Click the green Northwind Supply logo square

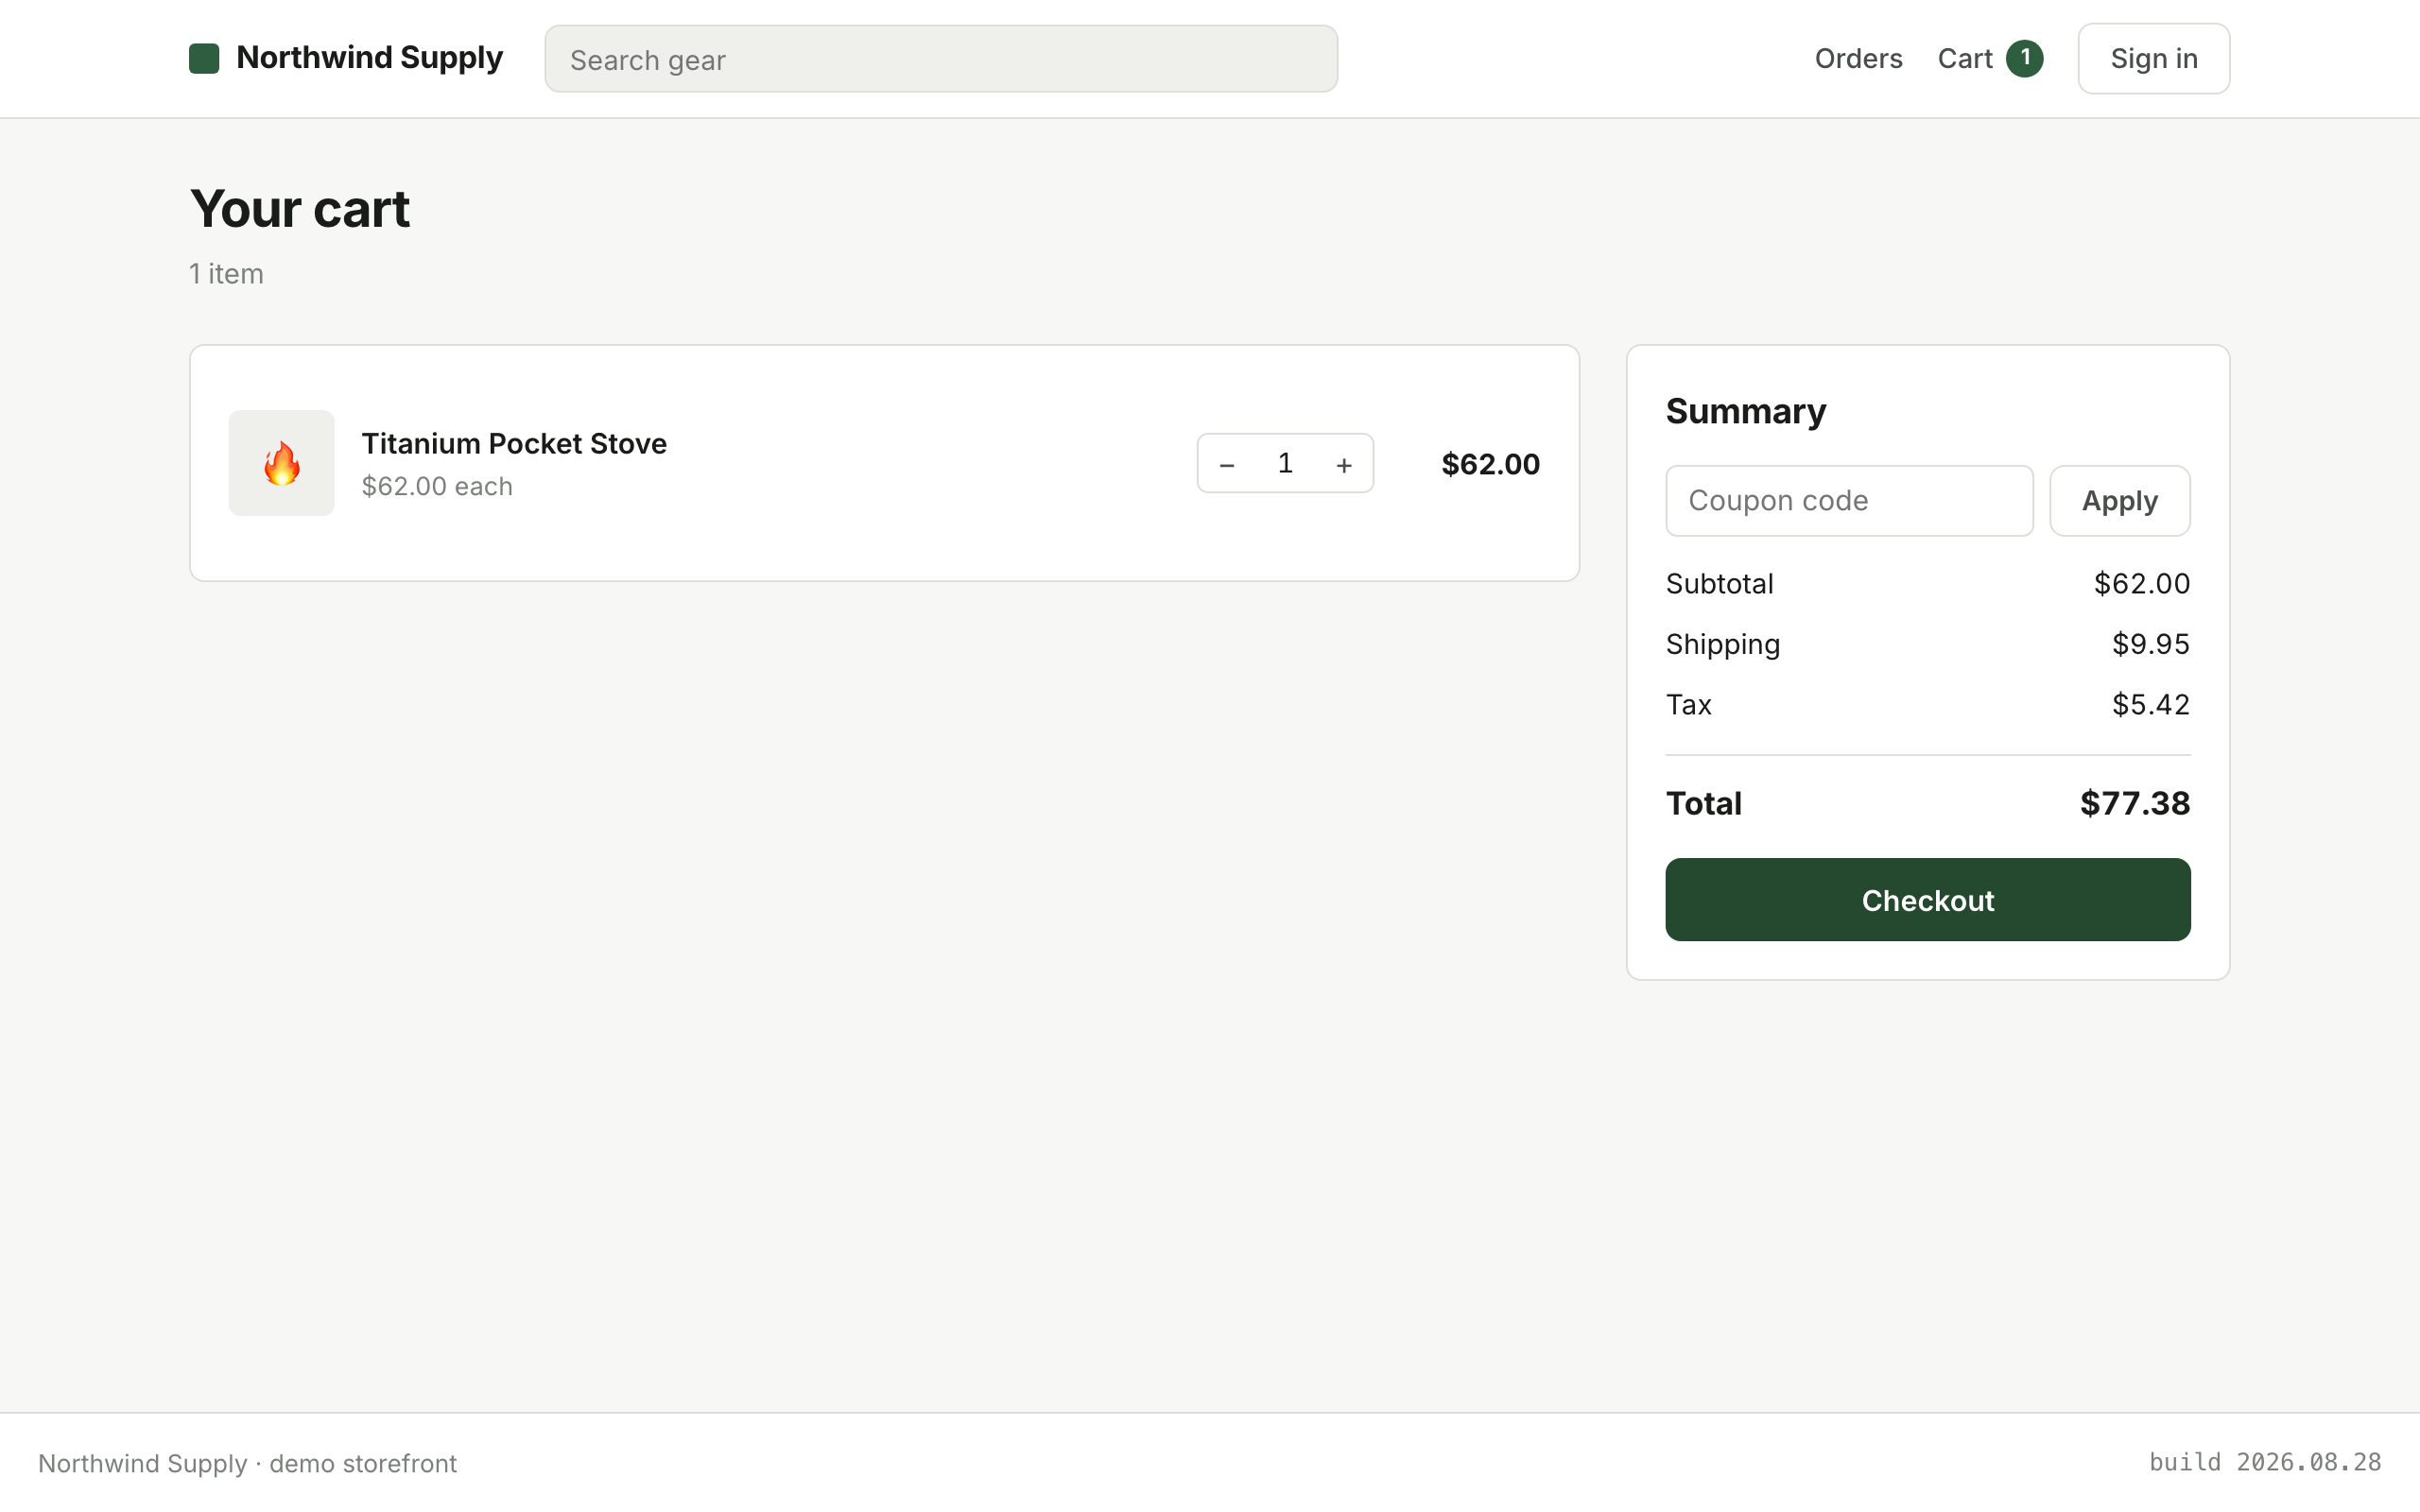tap(204, 58)
